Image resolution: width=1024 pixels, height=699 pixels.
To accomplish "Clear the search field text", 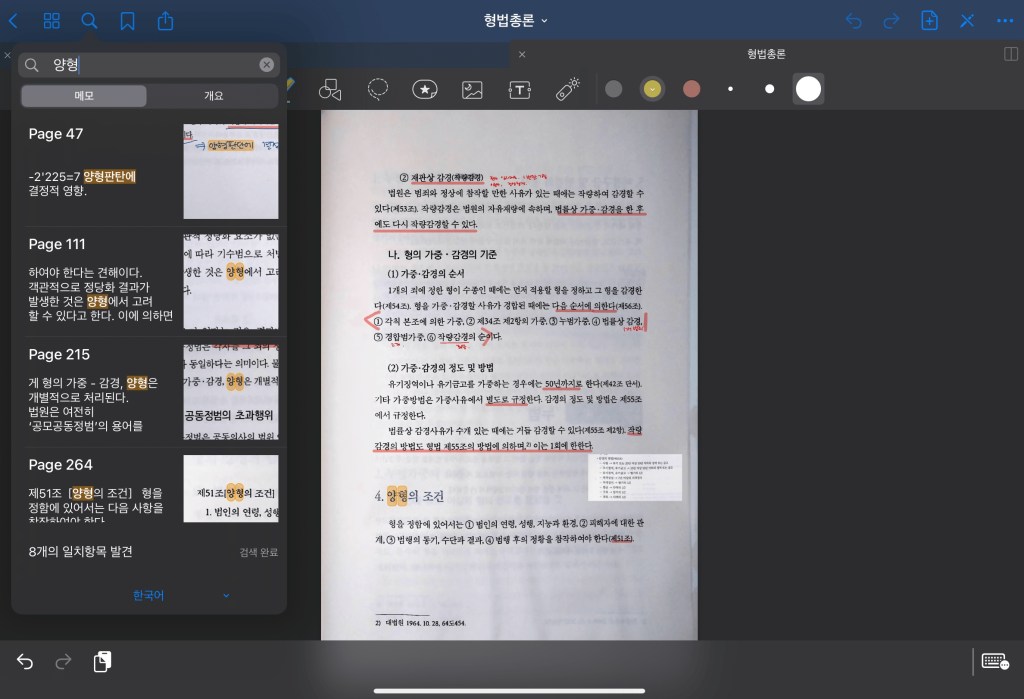I will point(267,65).
